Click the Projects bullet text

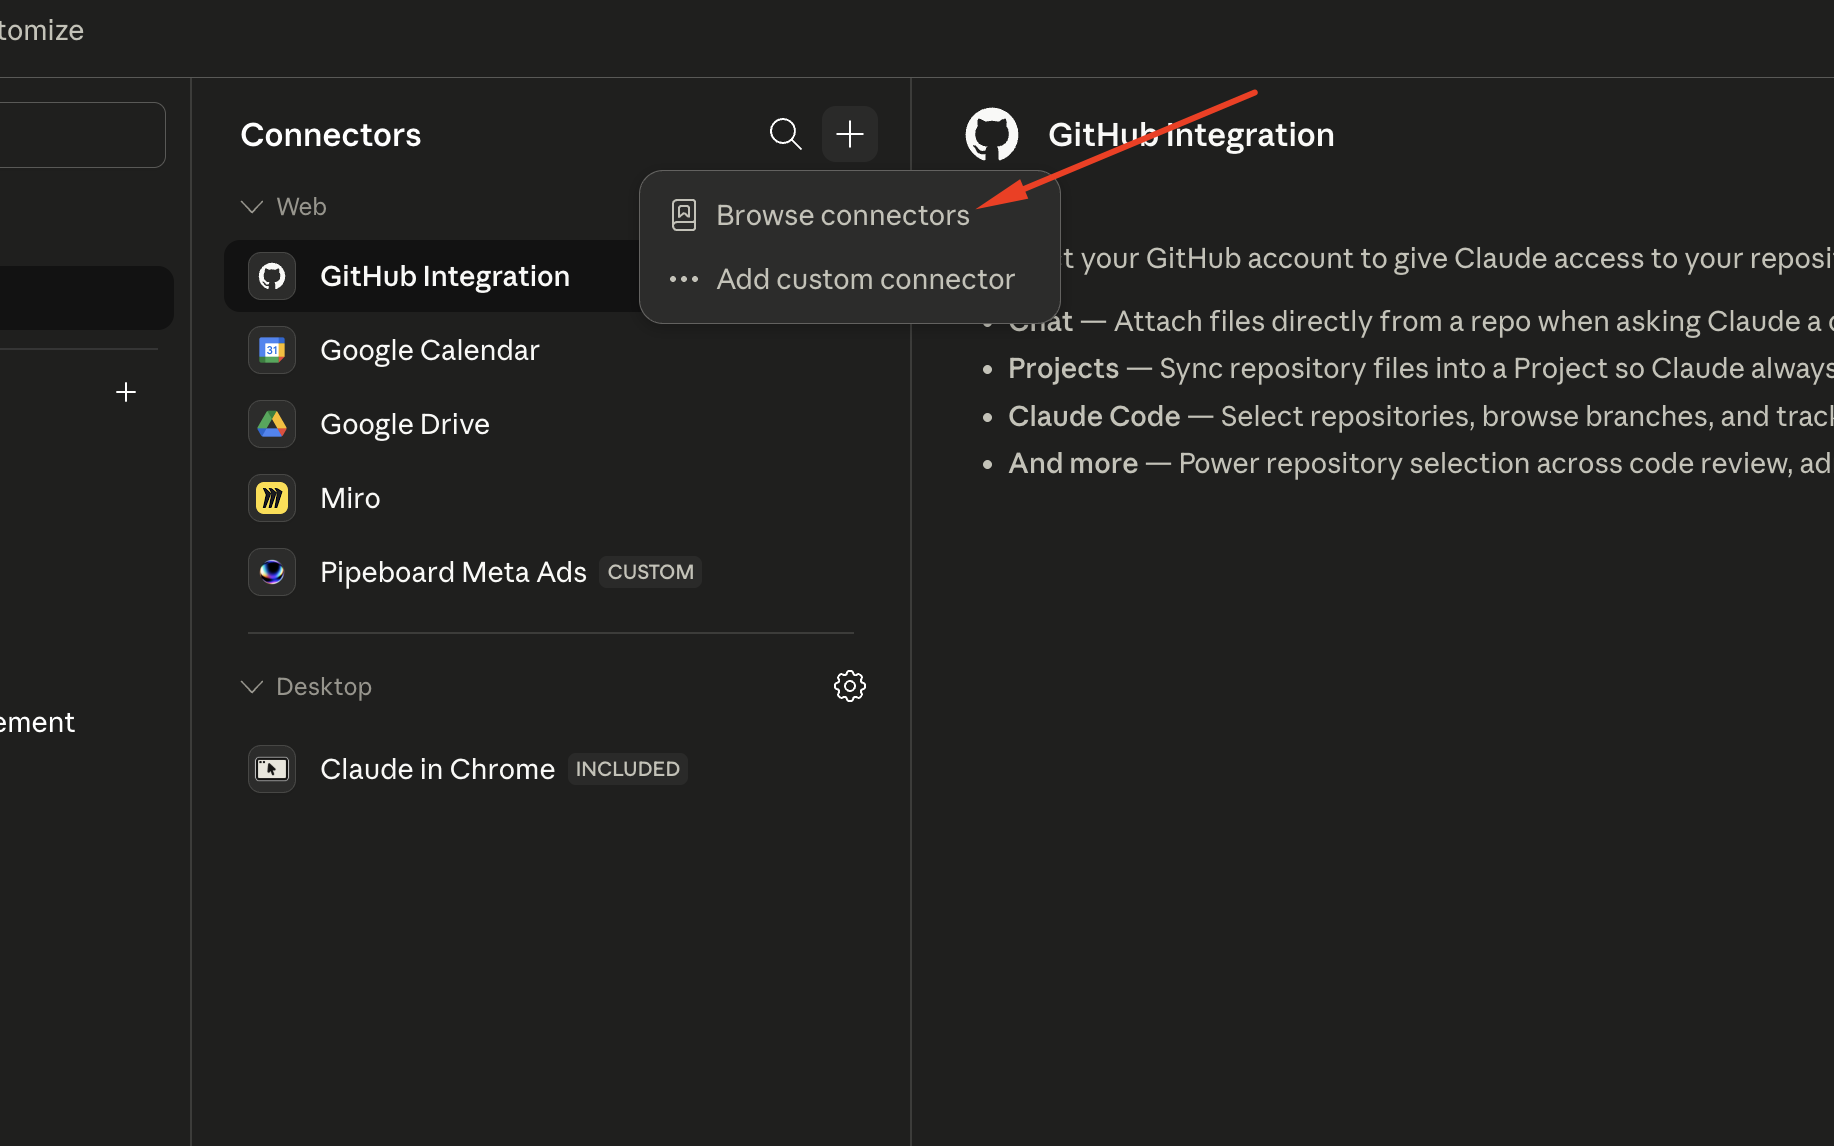pos(1420,368)
